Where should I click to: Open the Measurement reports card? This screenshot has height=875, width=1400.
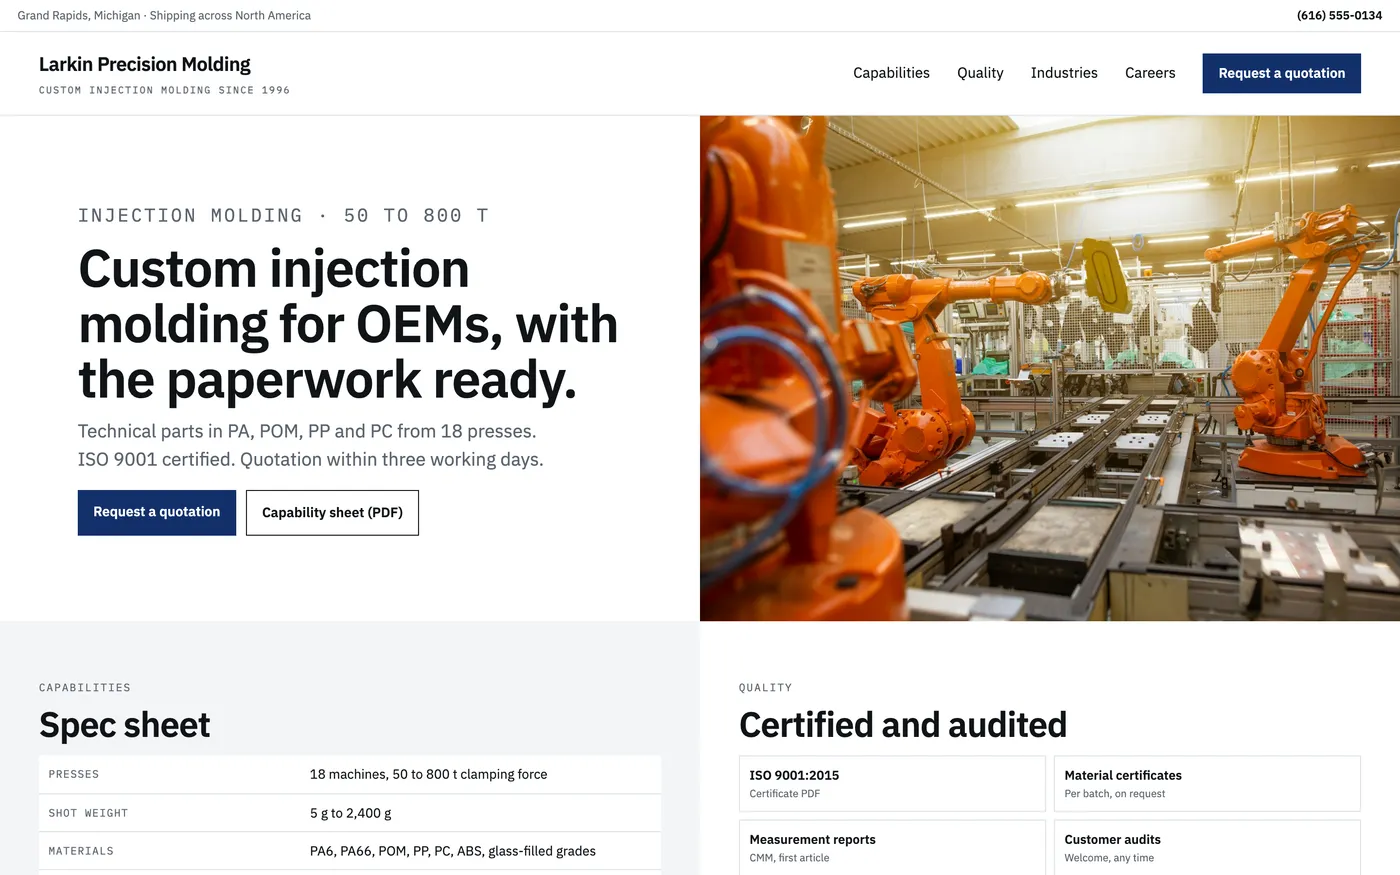pyautogui.click(x=892, y=847)
